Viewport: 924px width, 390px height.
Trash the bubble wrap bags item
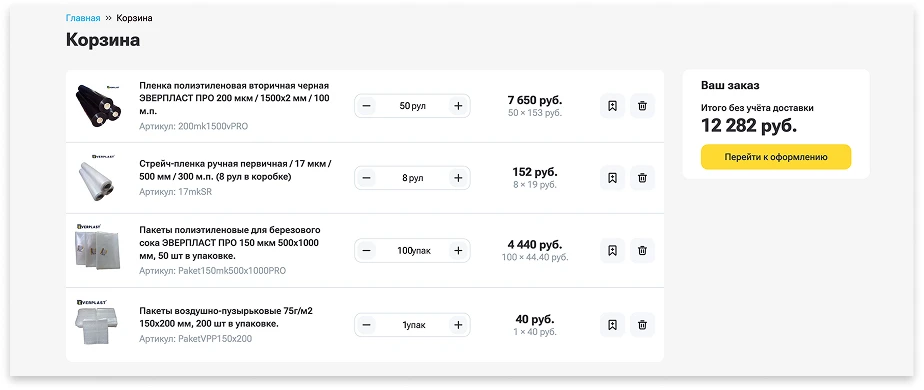click(x=642, y=325)
